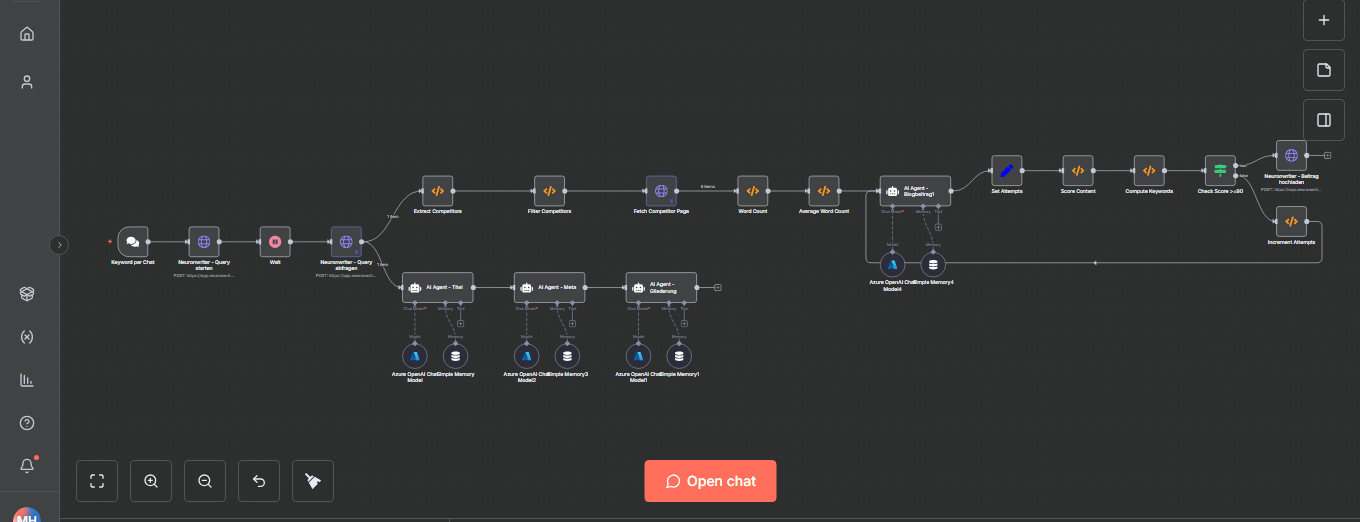Select the Simple Memory3 sub-node

568,355
